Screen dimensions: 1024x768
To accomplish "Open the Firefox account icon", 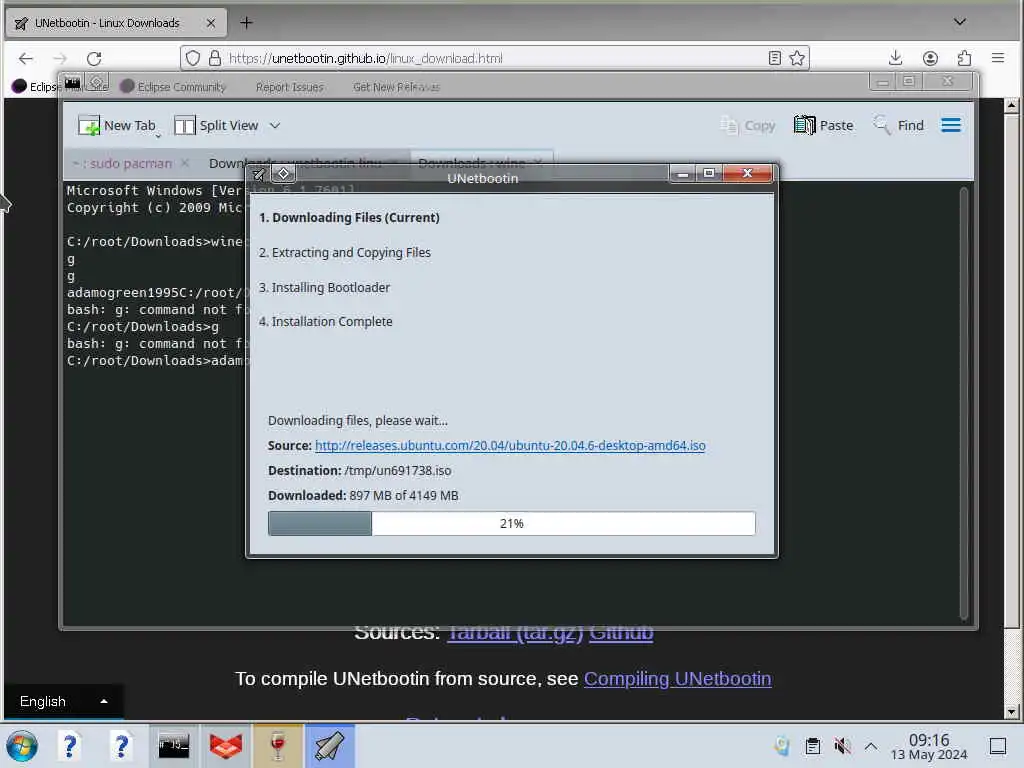I will [x=930, y=58].
